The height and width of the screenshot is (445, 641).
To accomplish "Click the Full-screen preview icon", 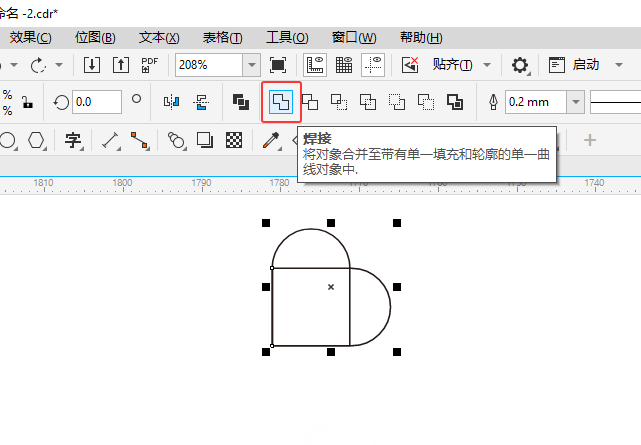I will pos(278,65).
